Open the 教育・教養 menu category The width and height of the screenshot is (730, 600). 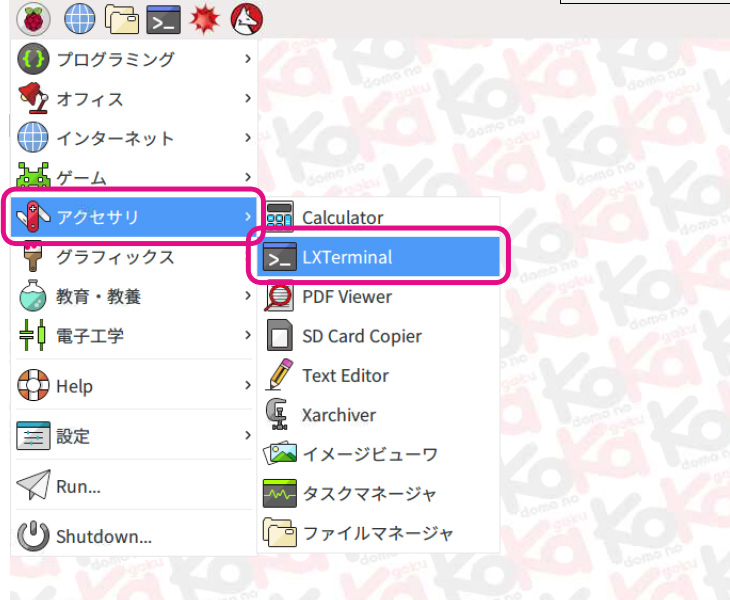click(x=134, y=296)
